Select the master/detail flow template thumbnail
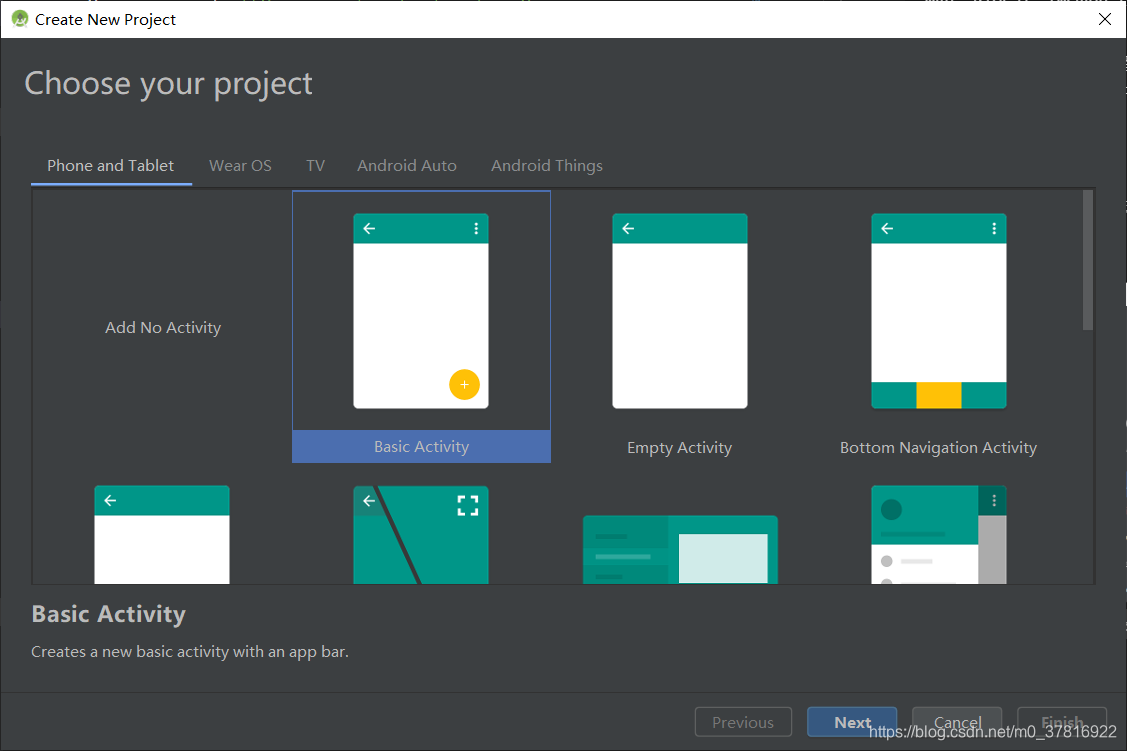 680,549
